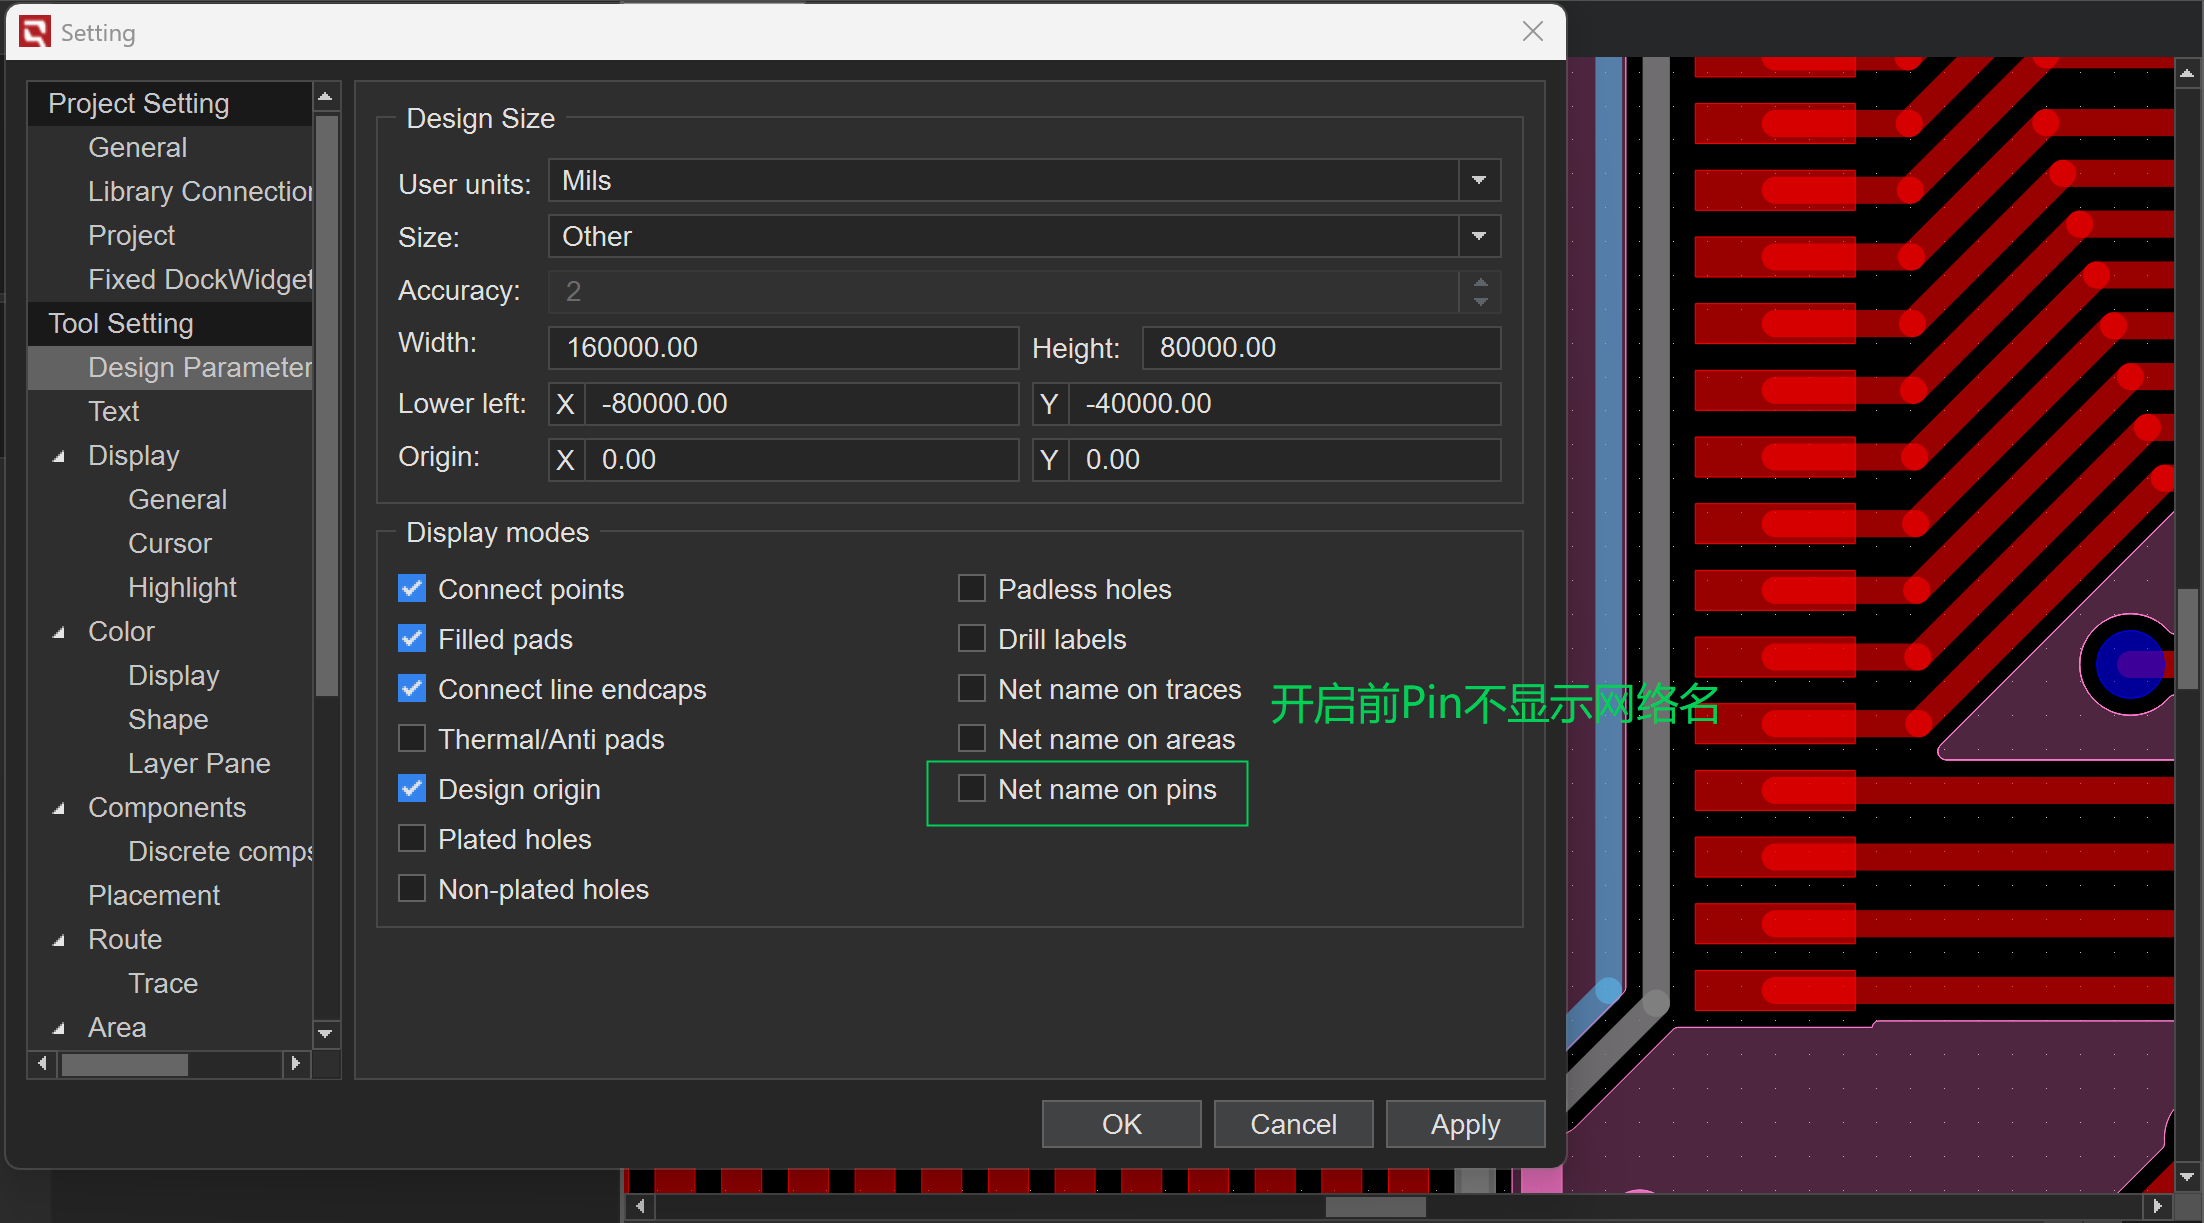
Task: Open the Size dropdown
Action: tap(1478, 237)
